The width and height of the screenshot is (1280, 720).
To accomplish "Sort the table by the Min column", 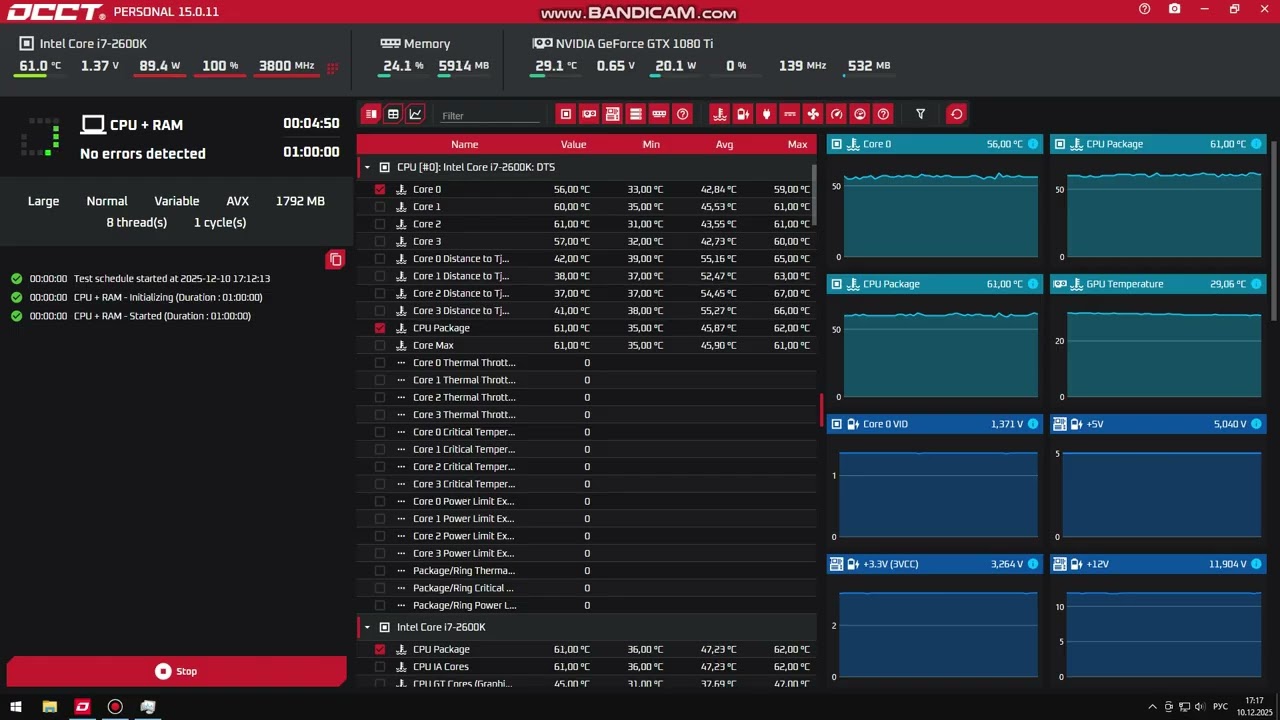I will tap(651, 144).
